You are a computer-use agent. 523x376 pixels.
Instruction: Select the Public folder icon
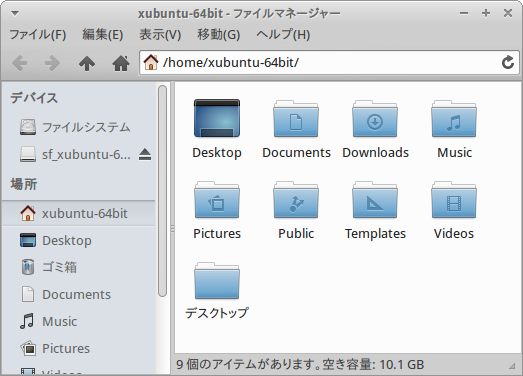click(x=296, y=200)
